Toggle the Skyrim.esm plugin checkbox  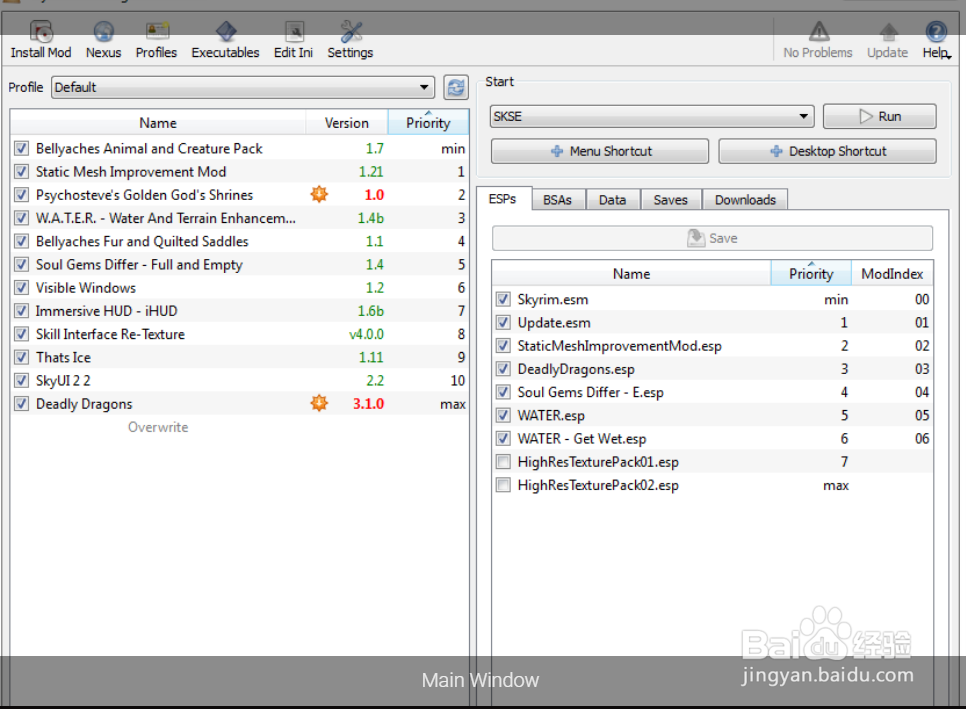[x=503, y=299]
